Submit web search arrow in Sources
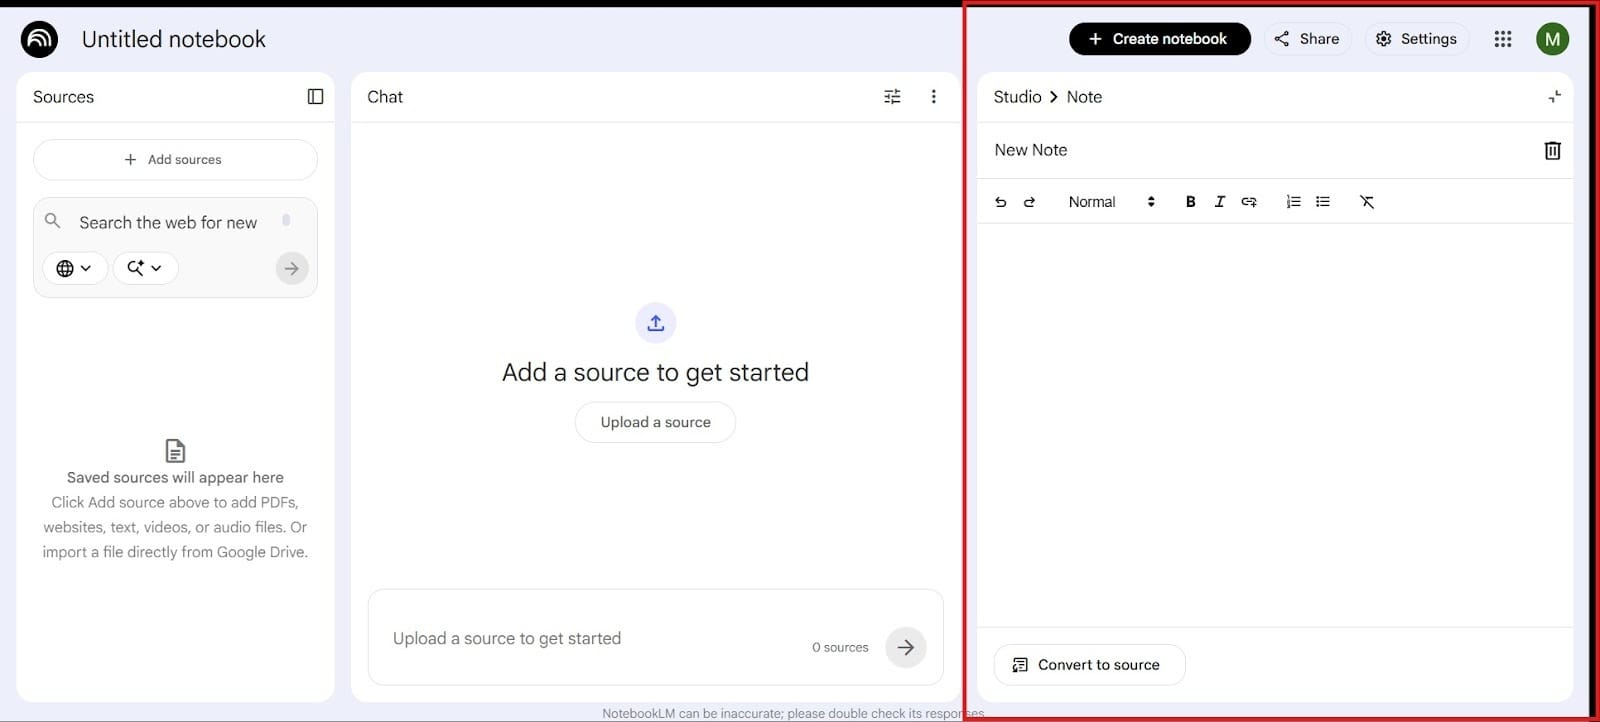 point(292,268)
